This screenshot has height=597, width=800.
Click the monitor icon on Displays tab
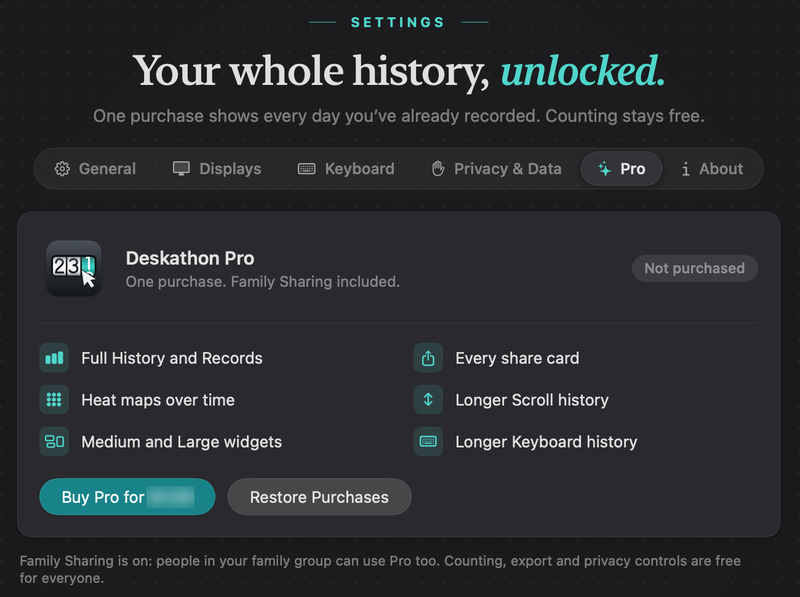[x=181, y=169]
